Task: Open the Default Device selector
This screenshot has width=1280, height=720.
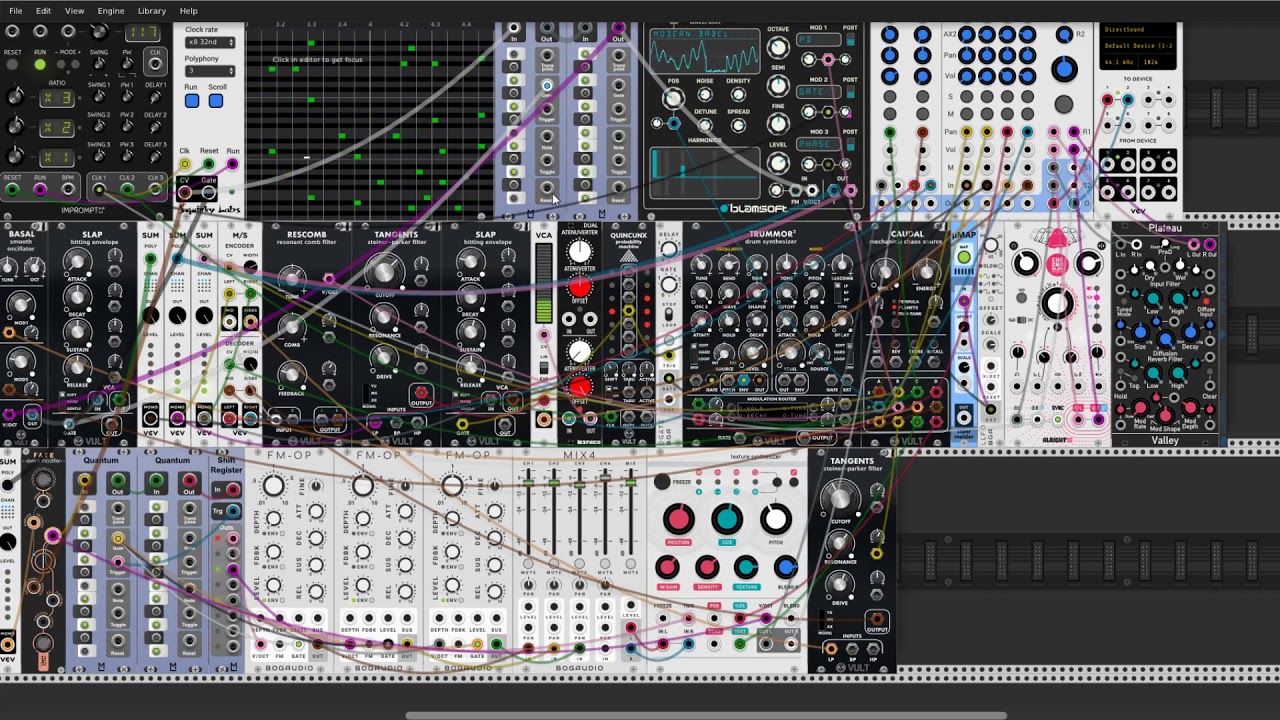Action: (x=1138, y=46)
